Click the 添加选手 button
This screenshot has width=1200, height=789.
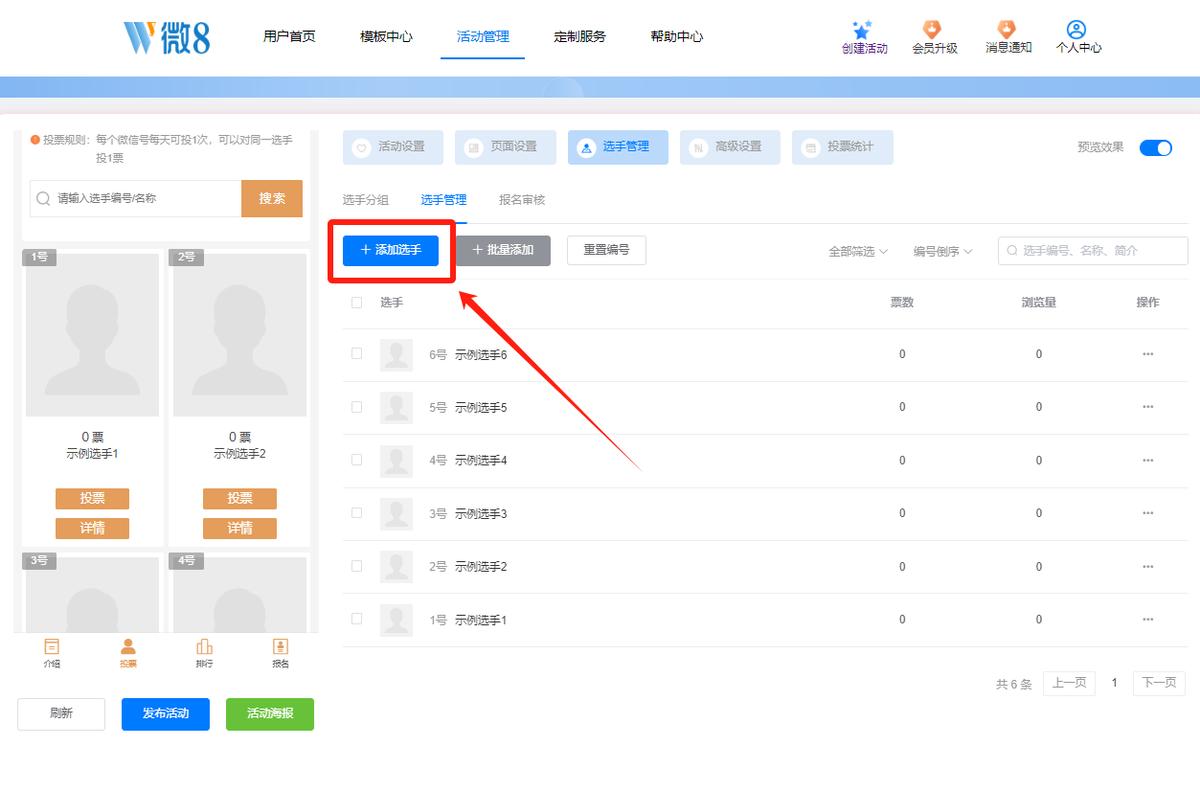[x=390, y=250]
